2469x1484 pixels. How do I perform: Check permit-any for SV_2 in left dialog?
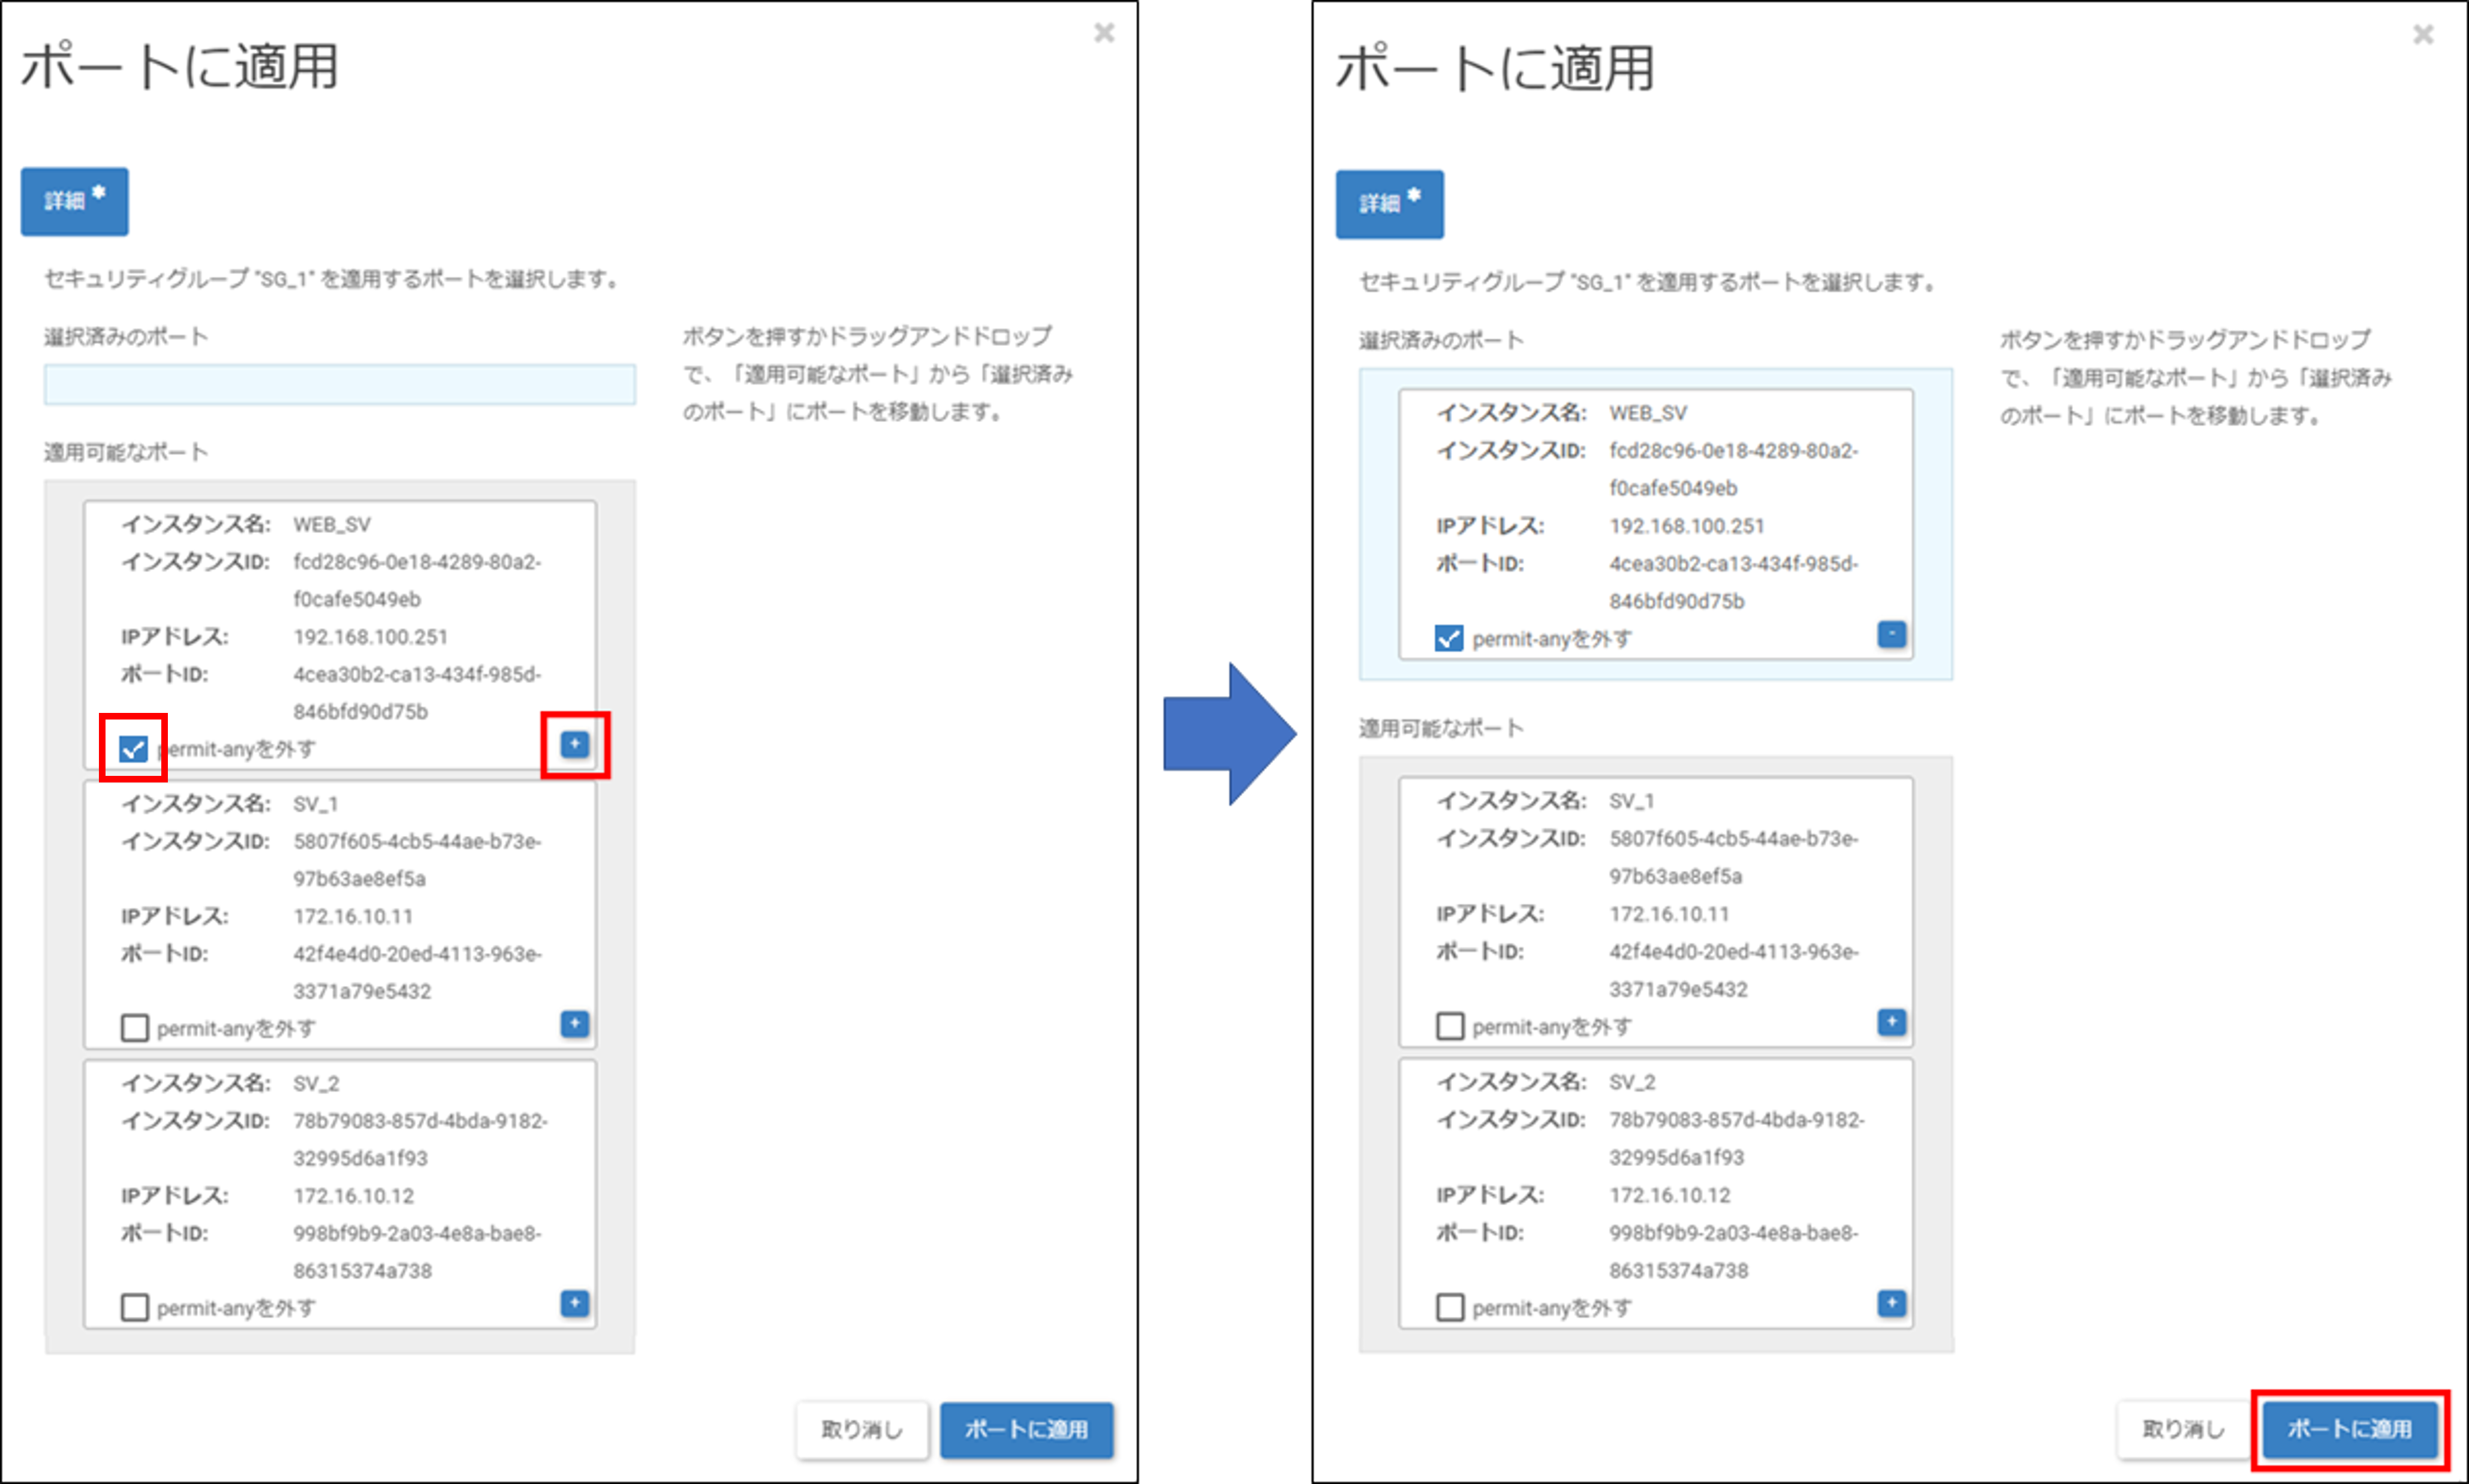(x=134, y=1307)
